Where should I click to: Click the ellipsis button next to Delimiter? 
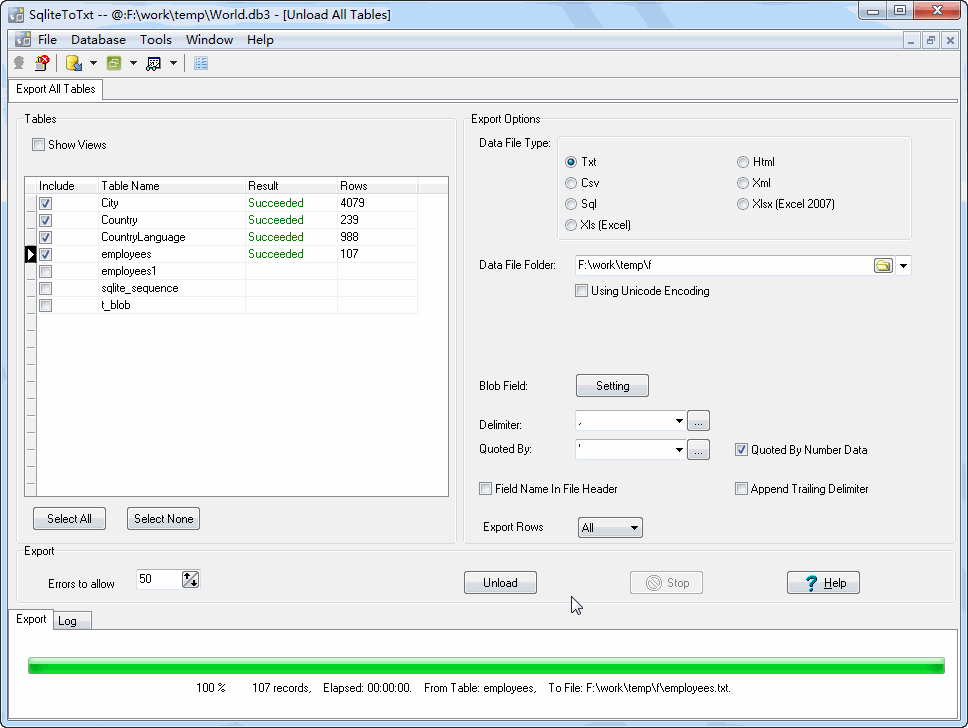[x=698, y=421]
